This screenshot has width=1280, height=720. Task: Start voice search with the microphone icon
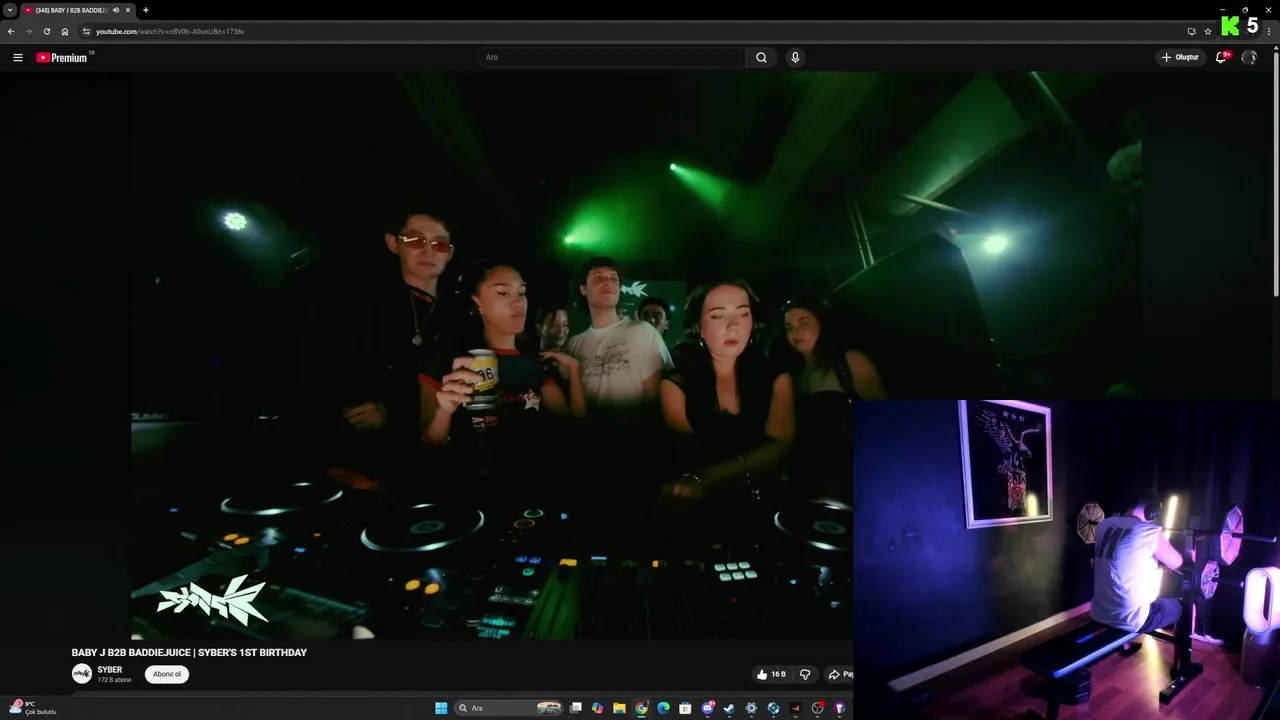coord(795,57)
